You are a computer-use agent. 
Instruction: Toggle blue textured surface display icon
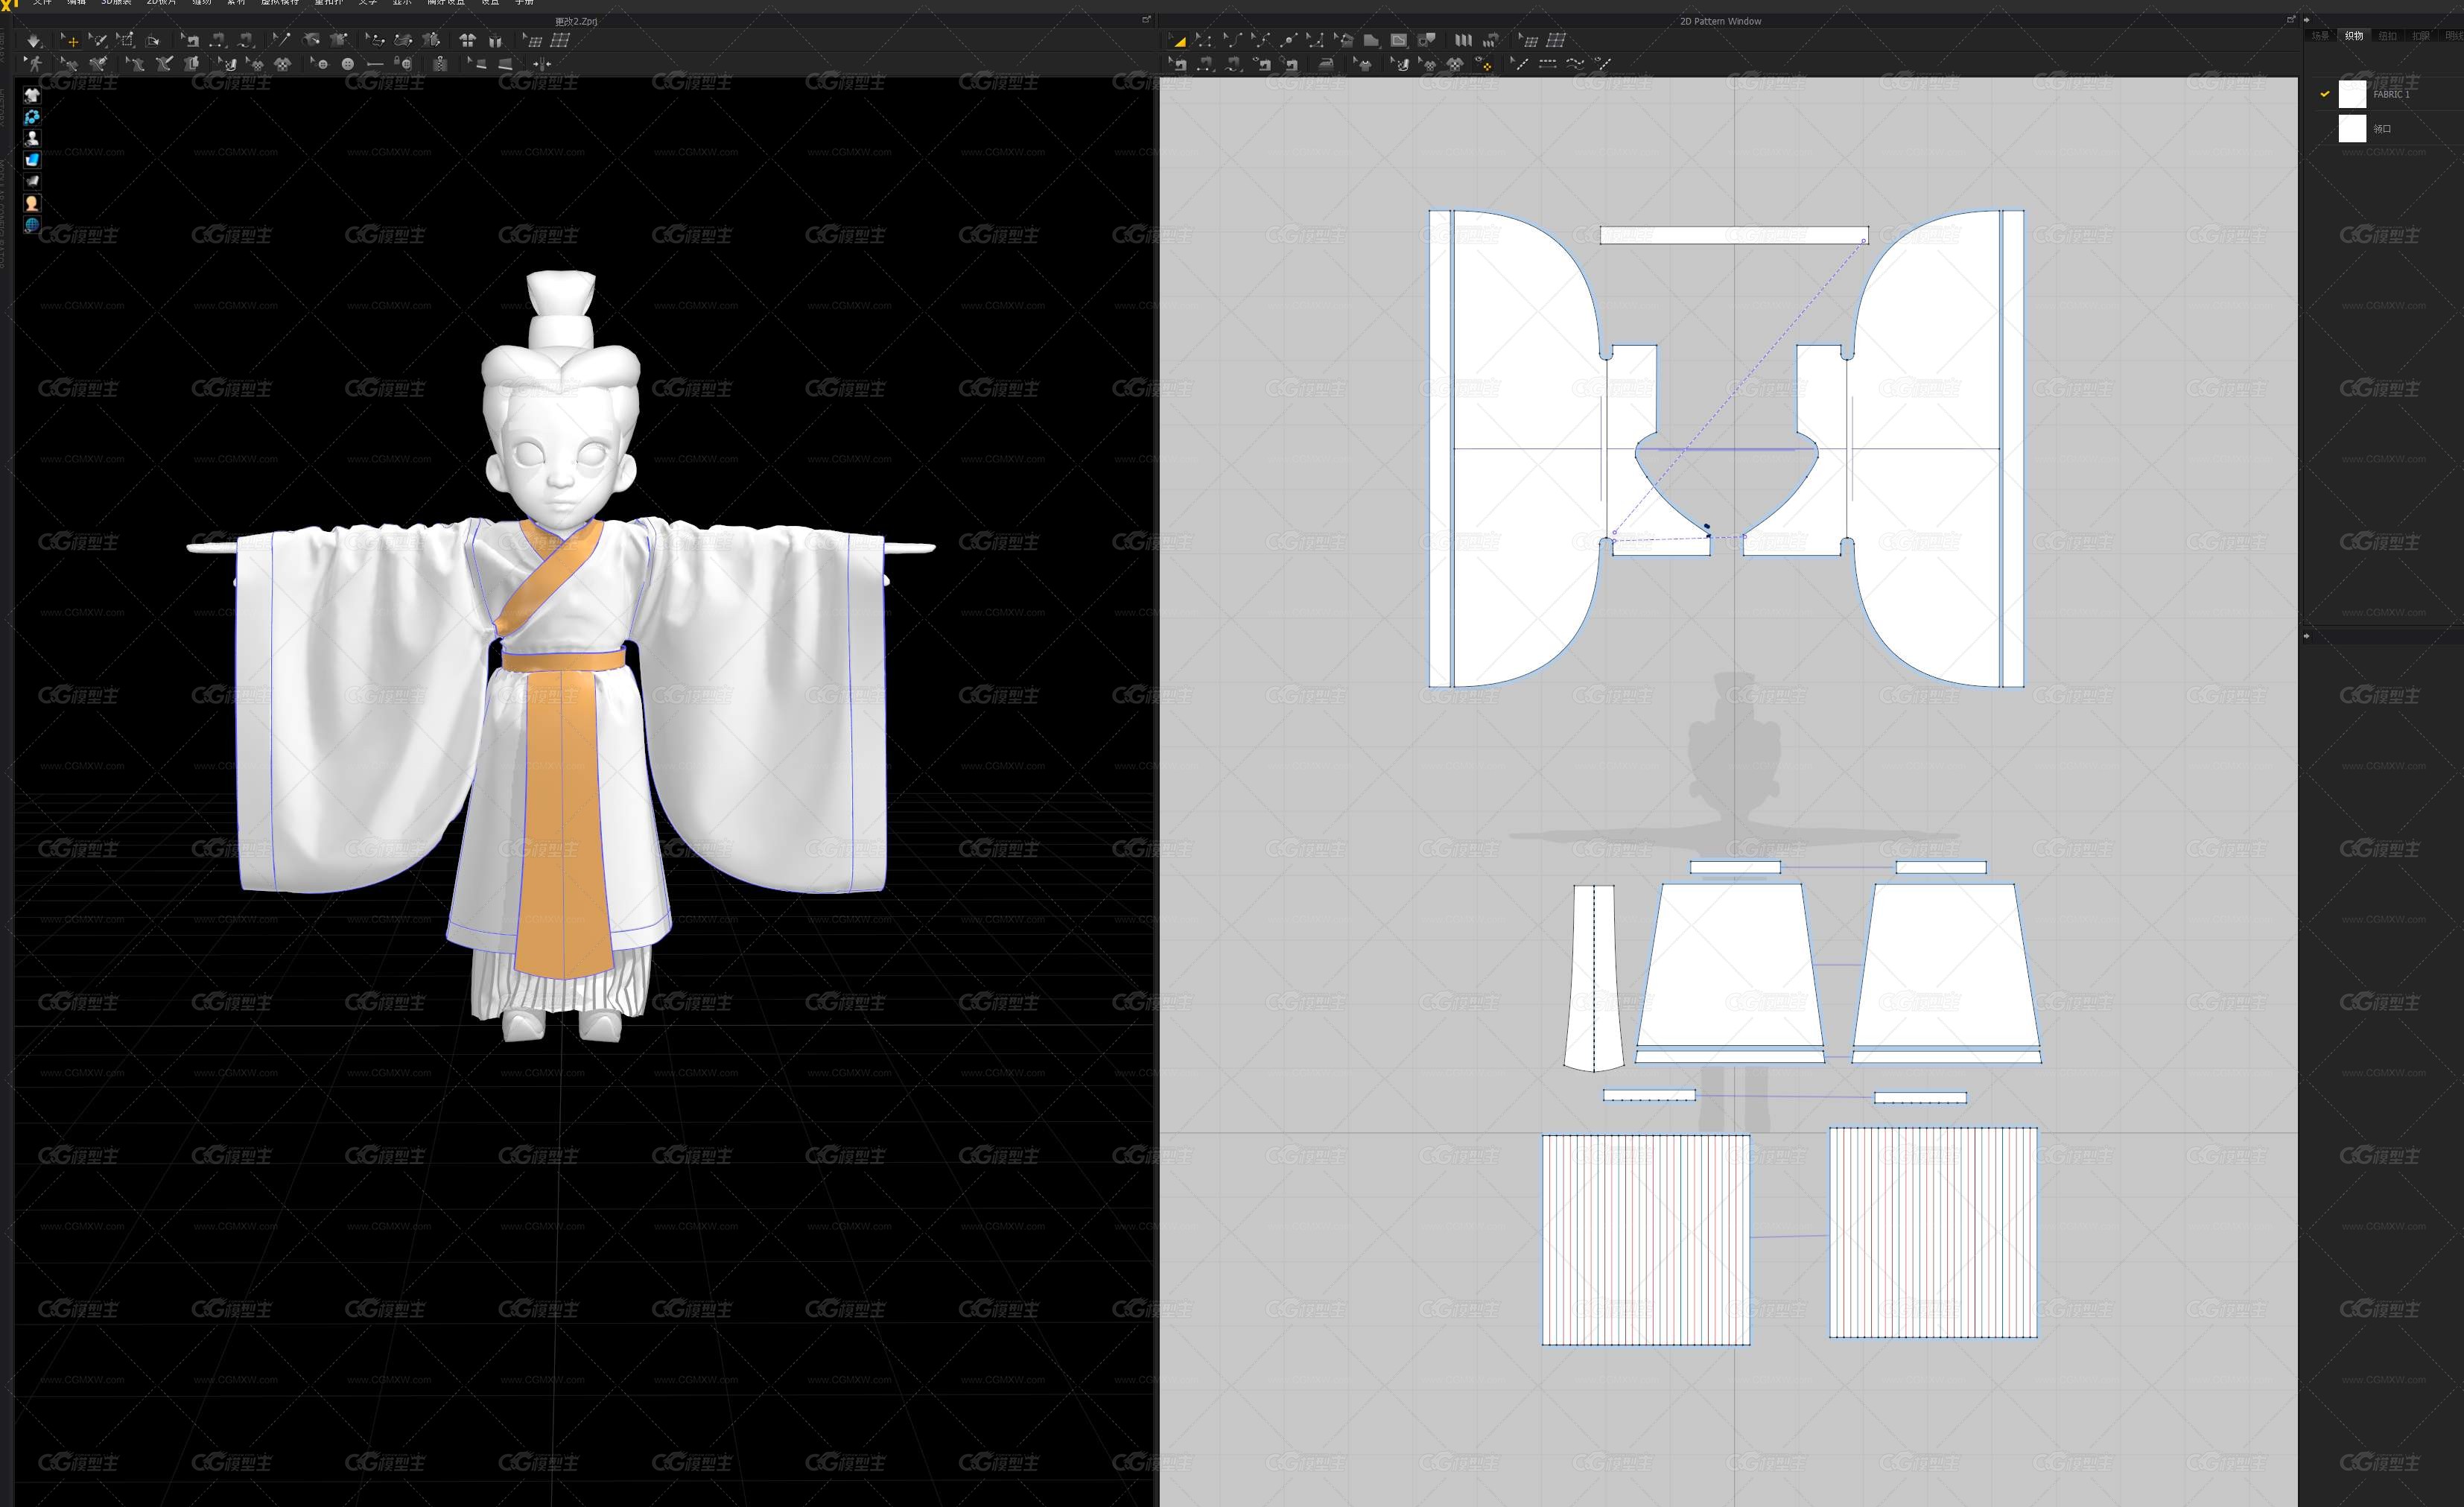coord(32,160)
